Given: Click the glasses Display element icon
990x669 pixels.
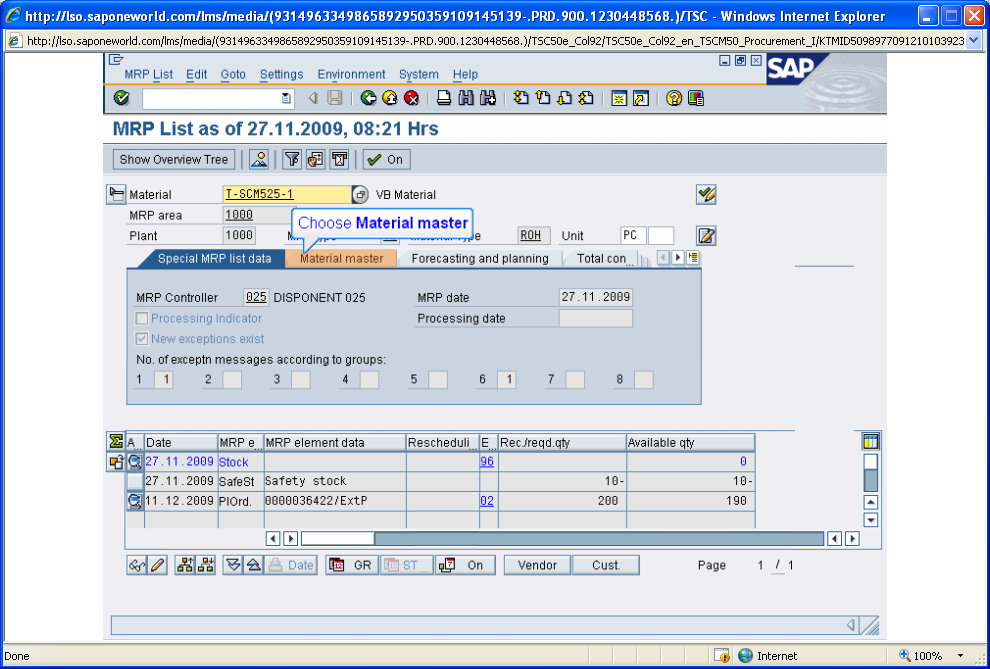Looking at the screenshot, I should pyautogui.click(x=137, y=565).
